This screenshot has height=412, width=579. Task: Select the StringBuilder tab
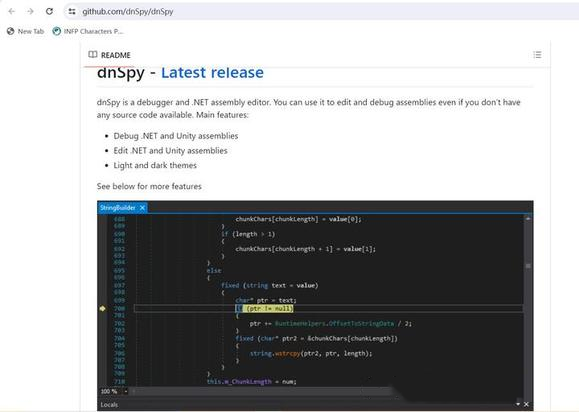click(118, 208)
